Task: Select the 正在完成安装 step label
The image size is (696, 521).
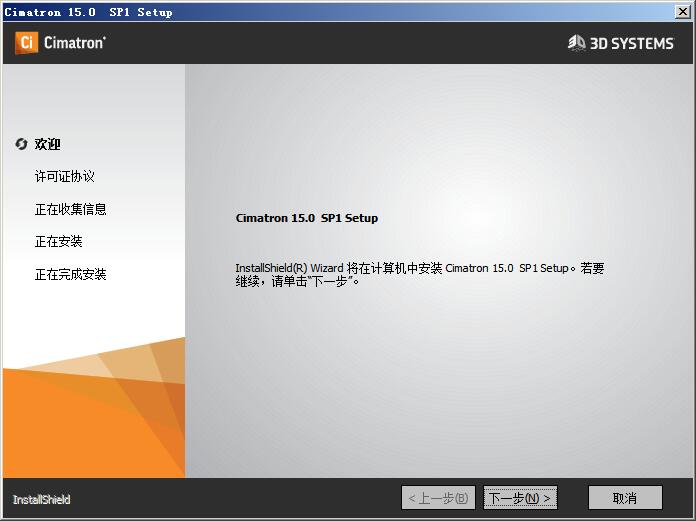Action: (x=71, y=274)
